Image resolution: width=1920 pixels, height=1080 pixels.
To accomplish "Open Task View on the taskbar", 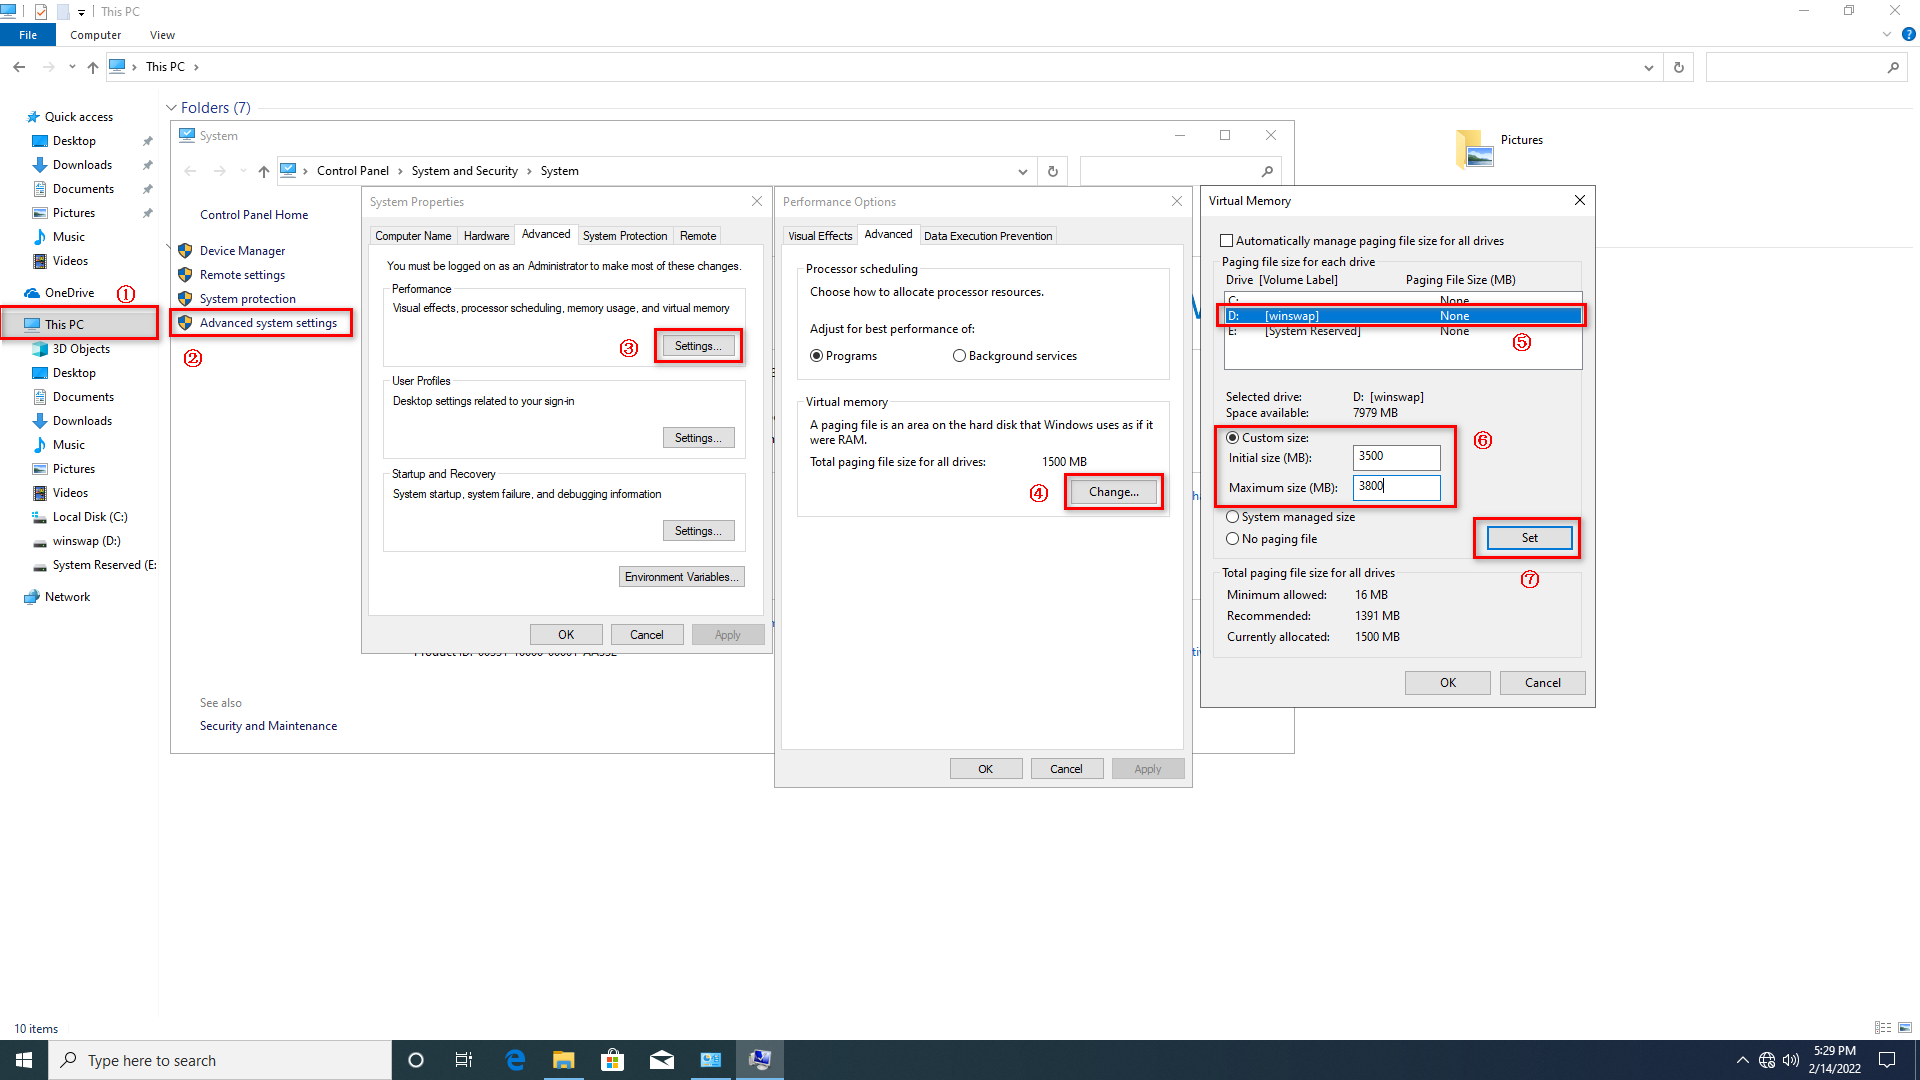I will click(x=464, y=1060).
